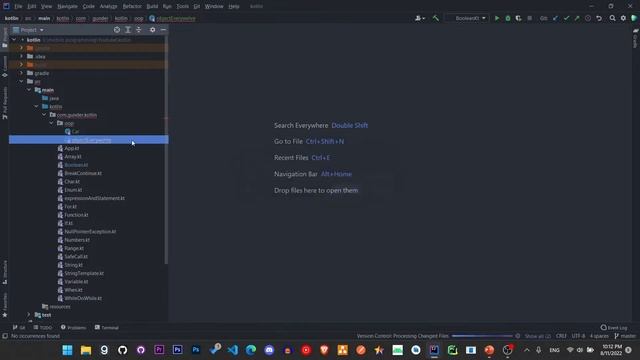
Task: Open Visual Studio Code from taskbar
Action: pyautogui.click(x=233, y=350)
